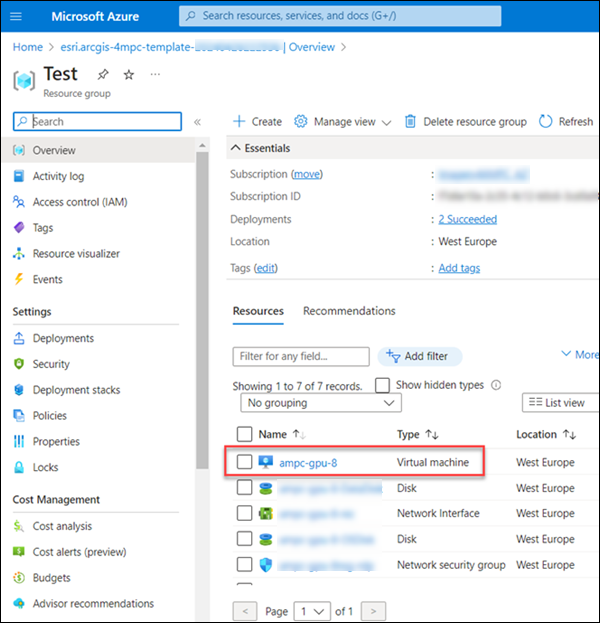Open the 2 Succeeded deployments link
The height and width of the screenshot is (623, 600).
click(467, 219)
